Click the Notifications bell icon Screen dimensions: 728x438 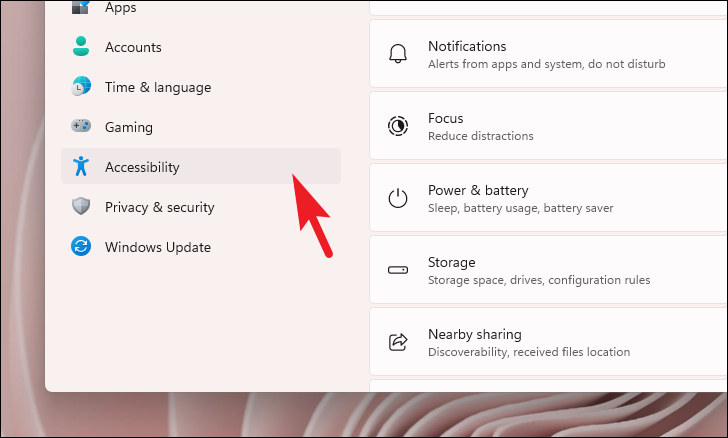[398, 54]
